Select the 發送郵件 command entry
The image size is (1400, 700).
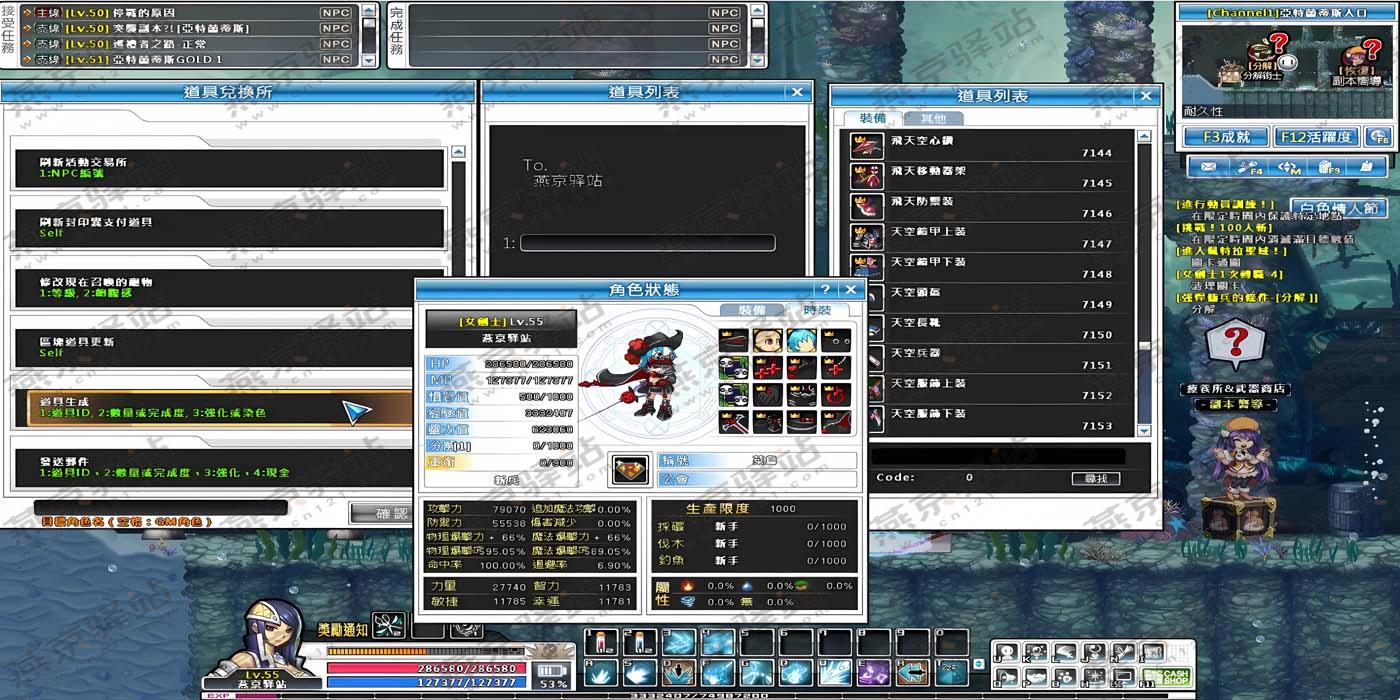point(229,466)
